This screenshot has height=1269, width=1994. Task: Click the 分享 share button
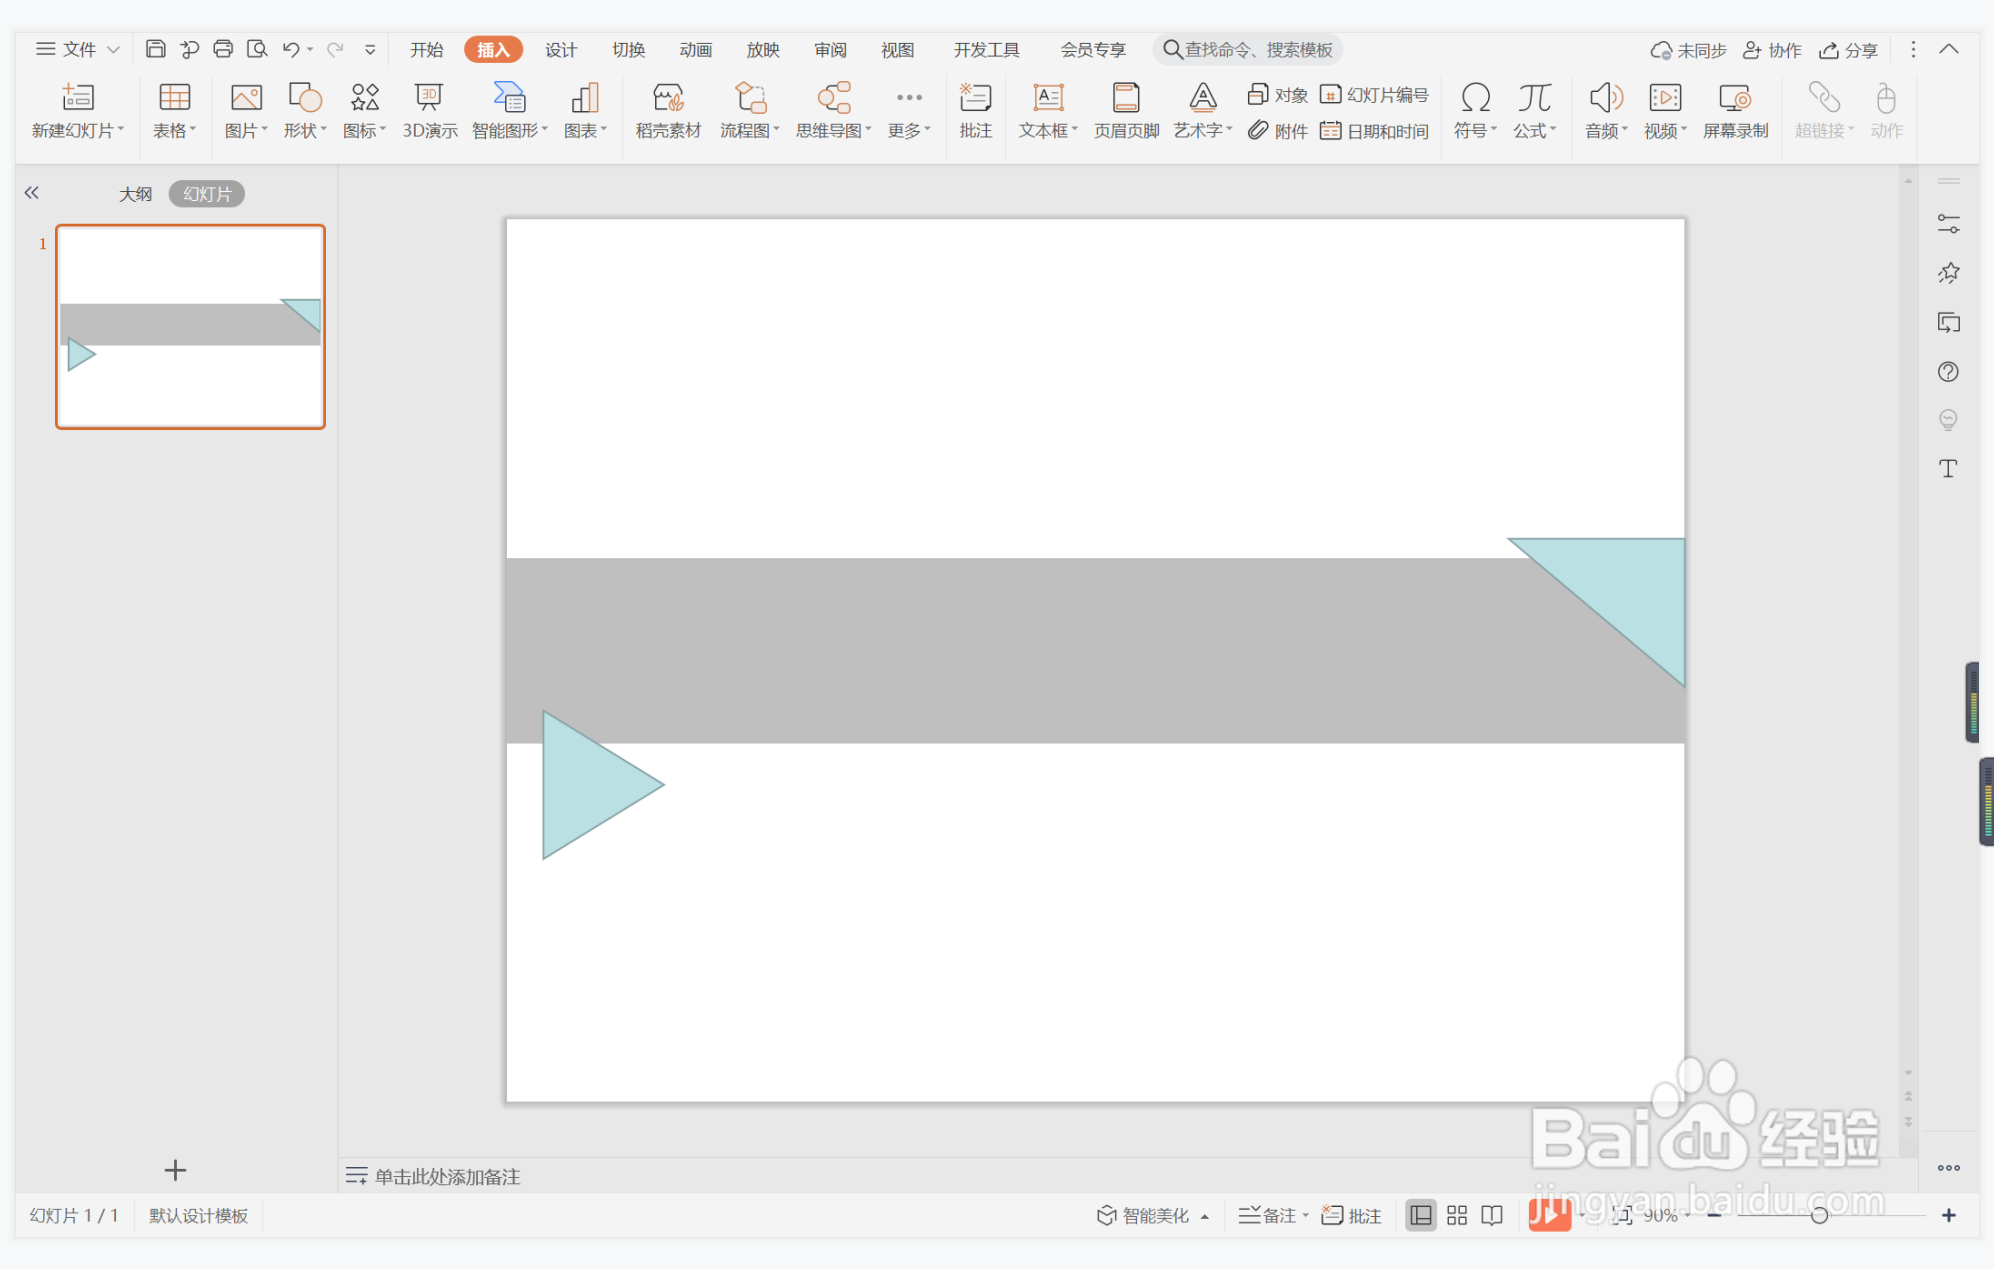[1848, 50]
